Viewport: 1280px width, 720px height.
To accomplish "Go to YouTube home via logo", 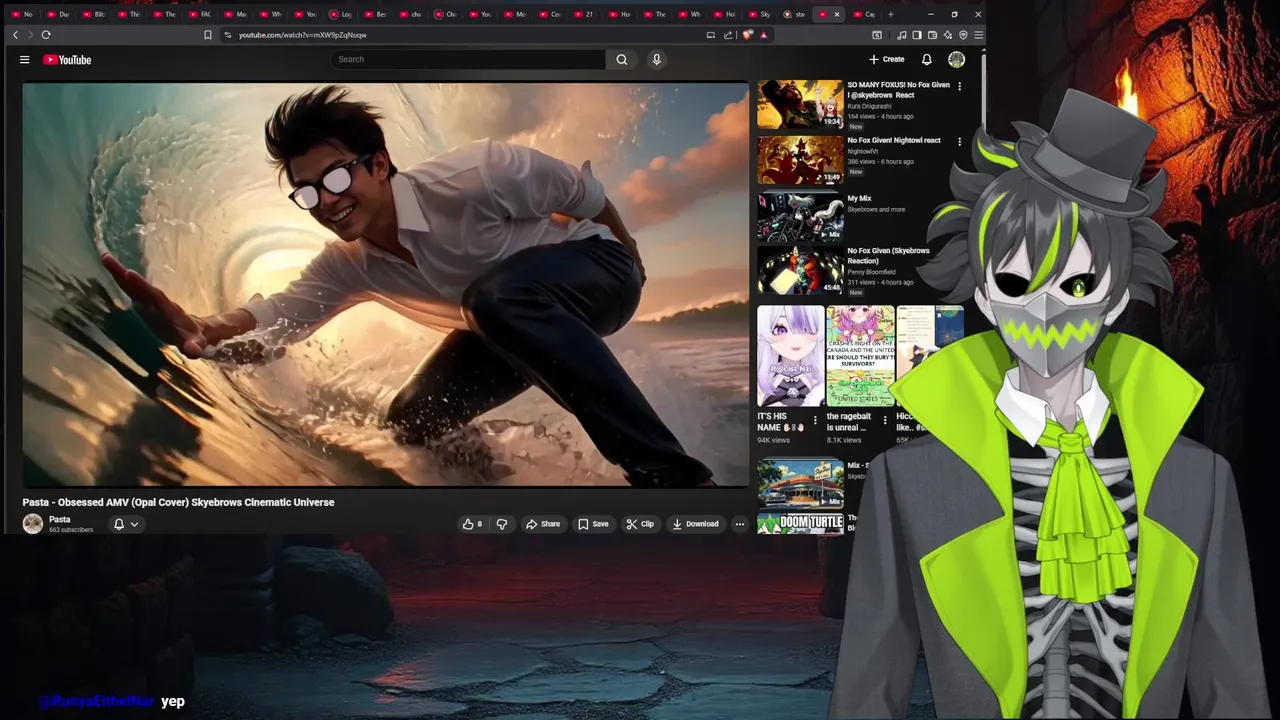I will 67,60.
